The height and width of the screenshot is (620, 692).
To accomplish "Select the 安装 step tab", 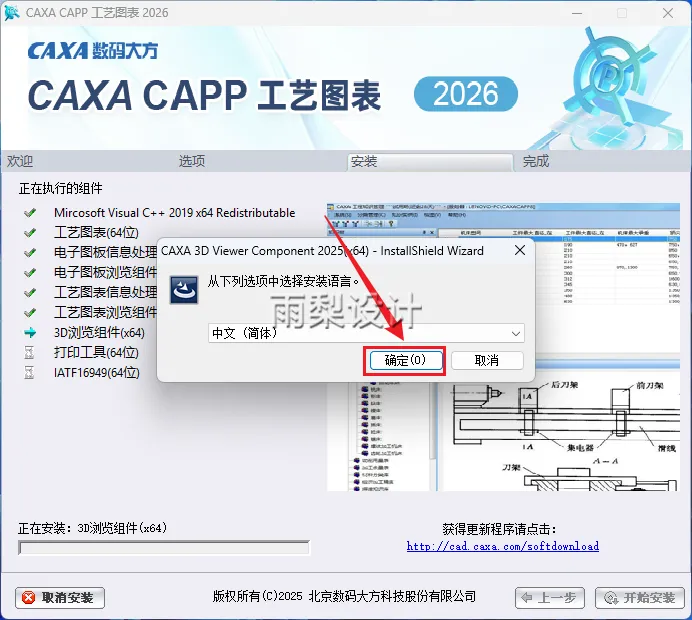I will tap(430, 162).
